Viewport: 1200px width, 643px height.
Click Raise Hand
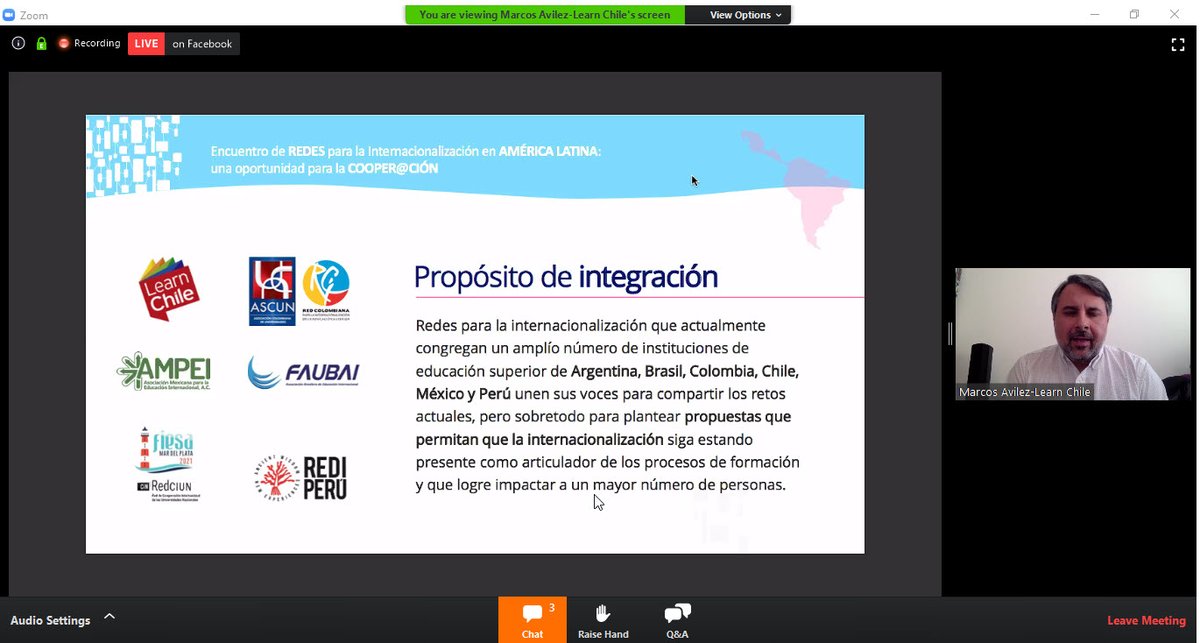[603, 620]
